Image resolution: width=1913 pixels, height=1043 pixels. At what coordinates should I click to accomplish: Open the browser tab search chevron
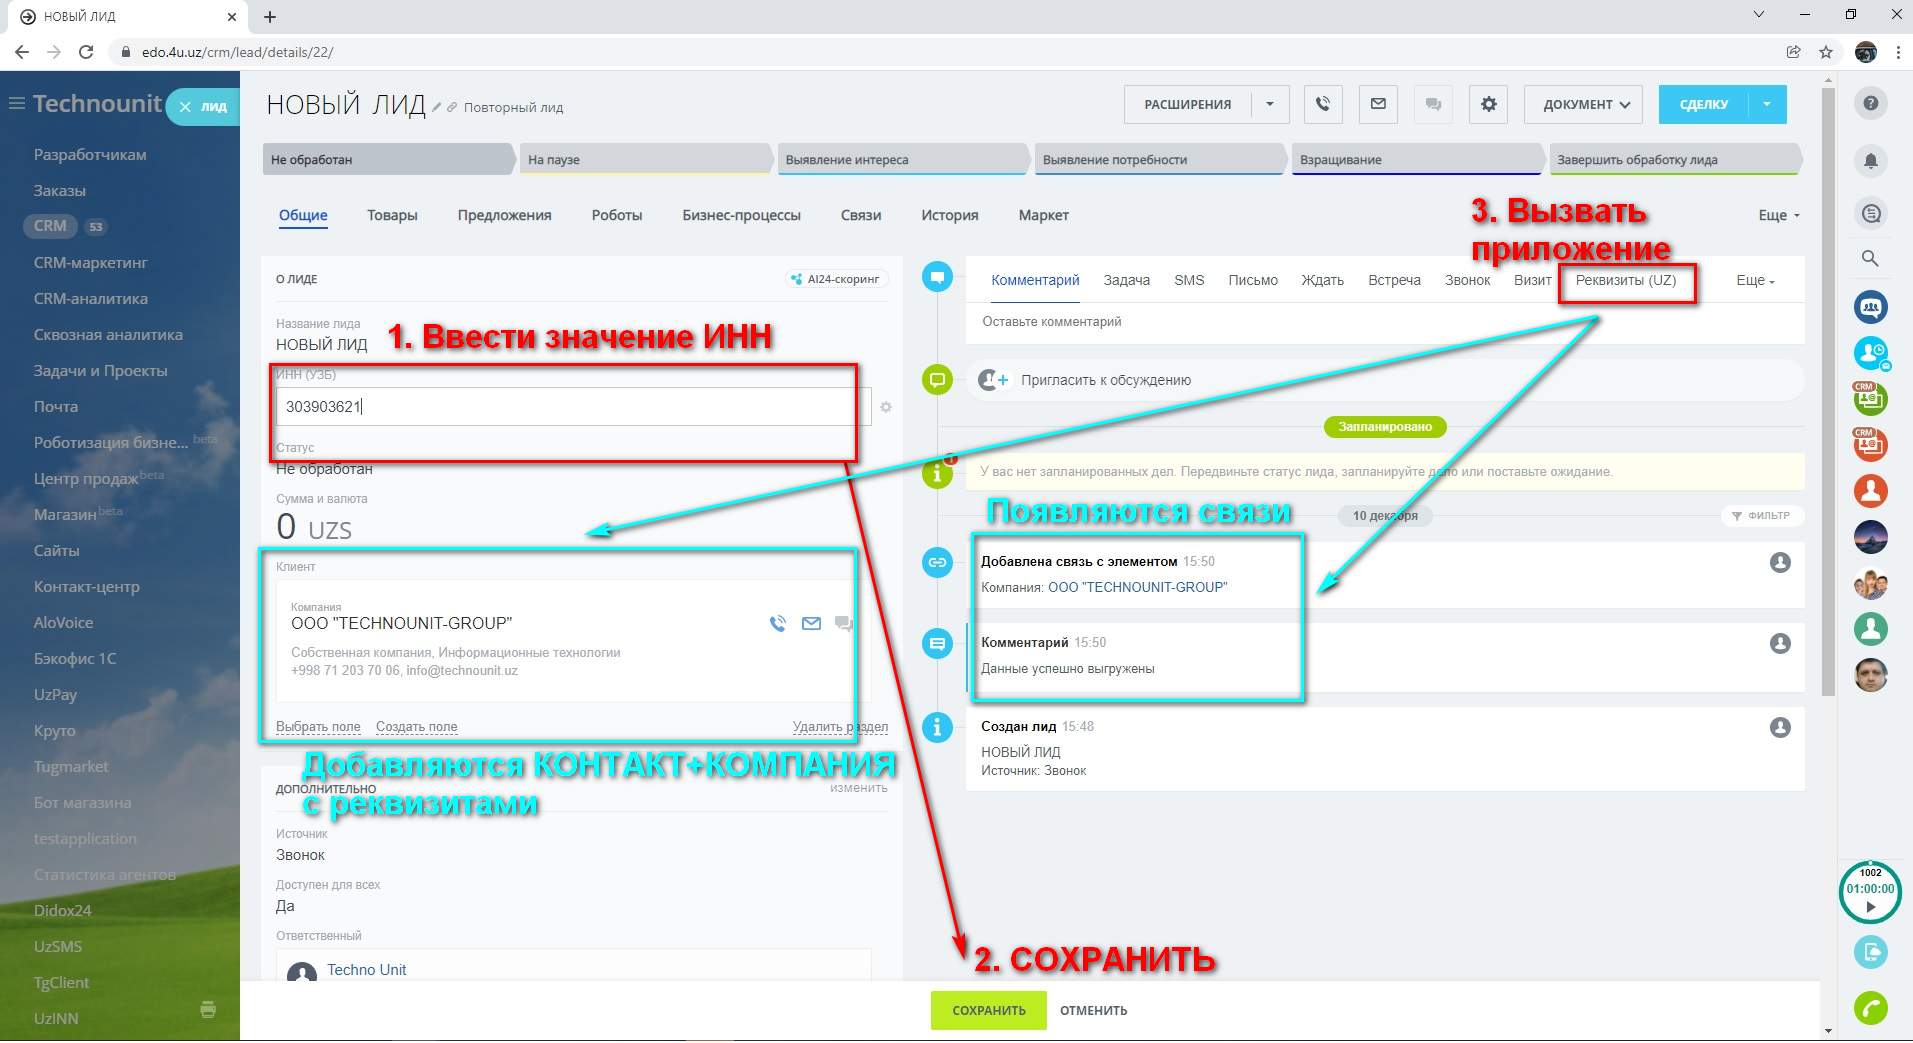point(1759,15)
